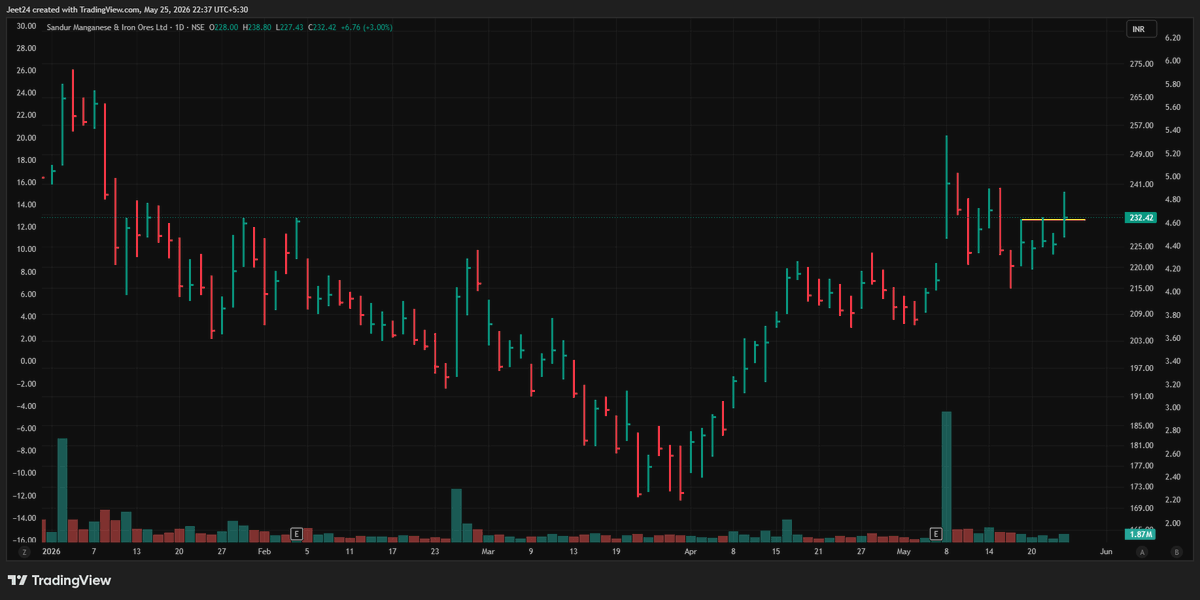Click the 5.00 label on the far-right scale
Screen dimensions: 1200x600
click(1173, 176)
